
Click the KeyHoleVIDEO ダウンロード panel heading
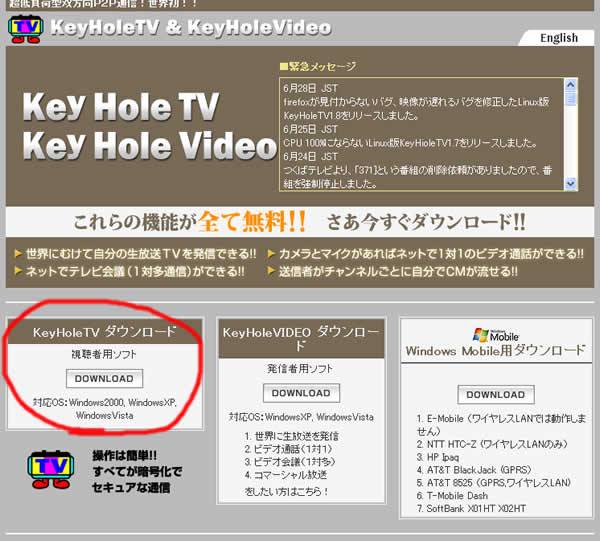click(x=301, y=338)
